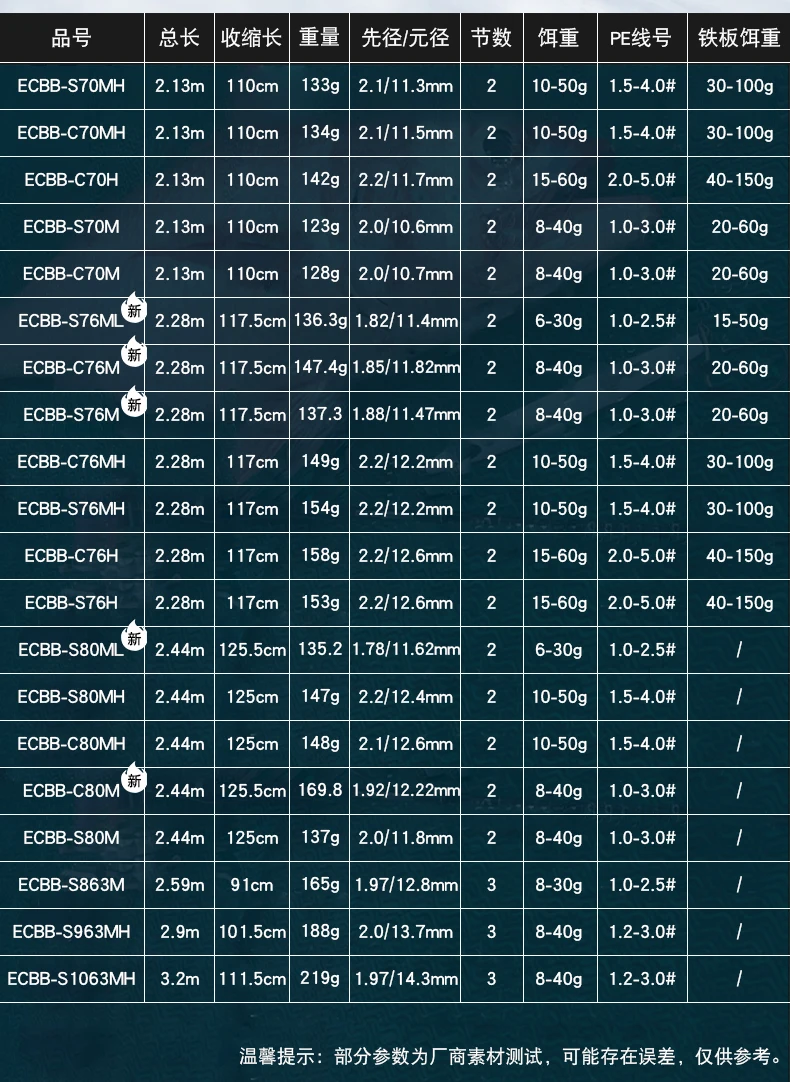Image resolution: width=790 pixels, height=1082 pixels.
Task: Click the 新 badge beside ECBB-S80ML
Action: click(135, 637)
